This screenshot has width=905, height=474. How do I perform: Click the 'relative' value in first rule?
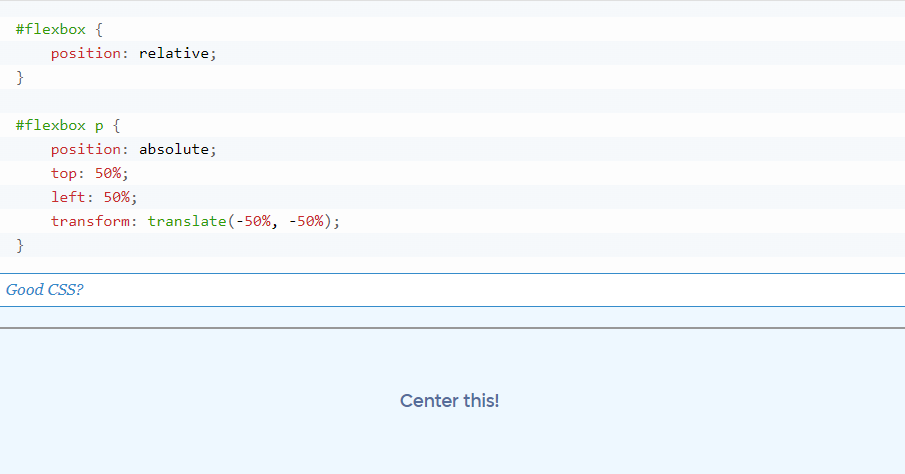click(x=174, y=53)
